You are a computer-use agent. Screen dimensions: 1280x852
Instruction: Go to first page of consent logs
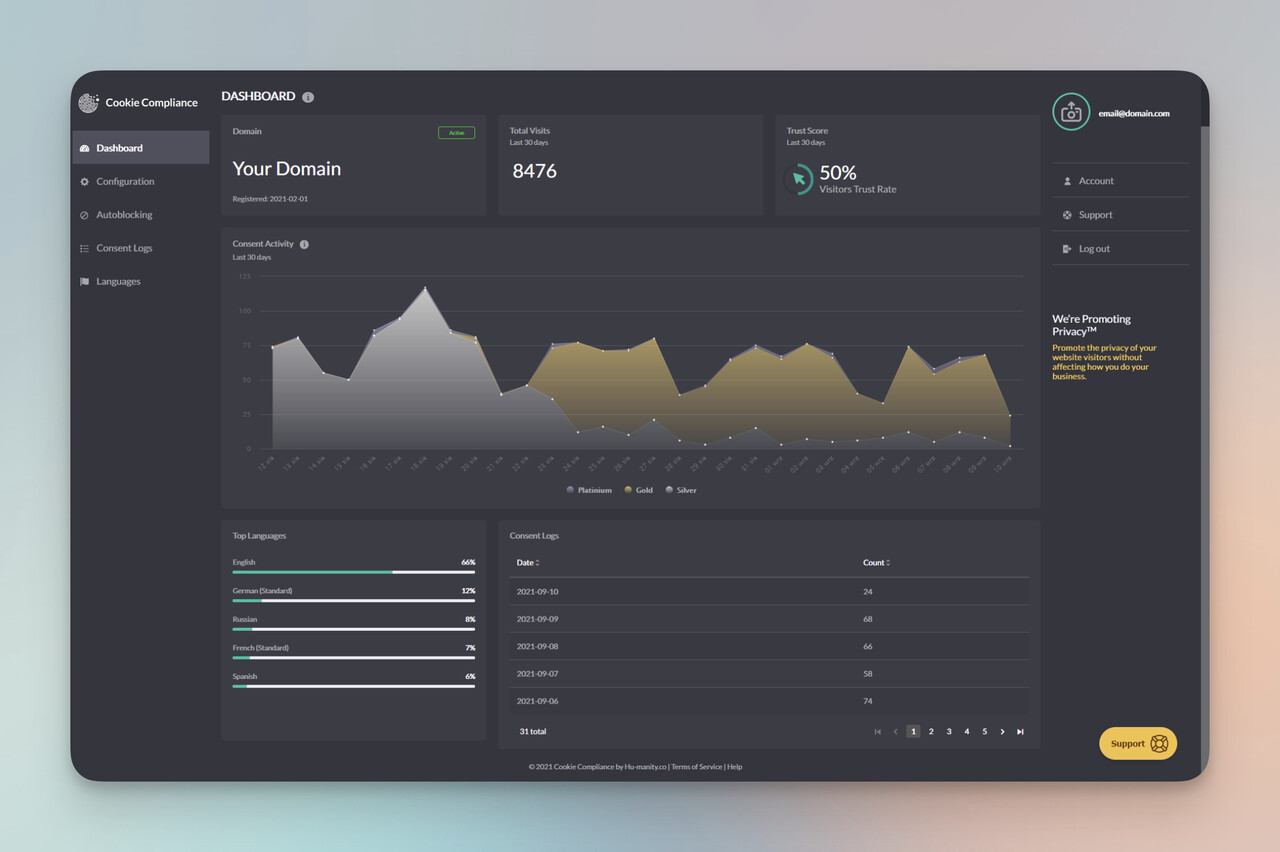click(x=878, y=732)
